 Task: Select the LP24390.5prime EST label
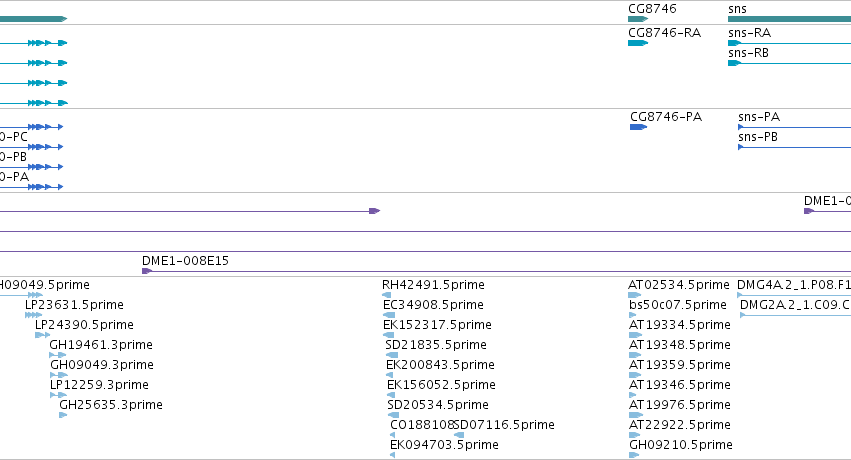click(84, 325)
